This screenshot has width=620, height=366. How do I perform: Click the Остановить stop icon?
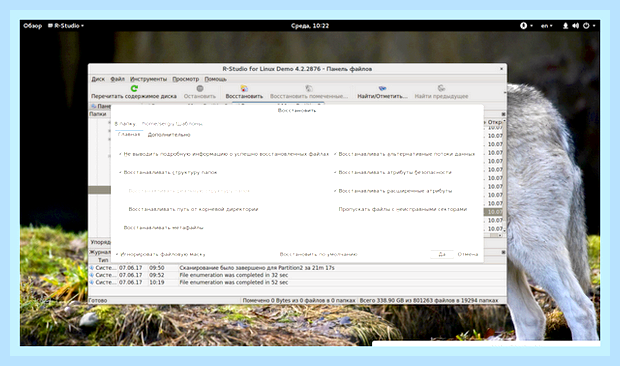(x=200, y=89)
